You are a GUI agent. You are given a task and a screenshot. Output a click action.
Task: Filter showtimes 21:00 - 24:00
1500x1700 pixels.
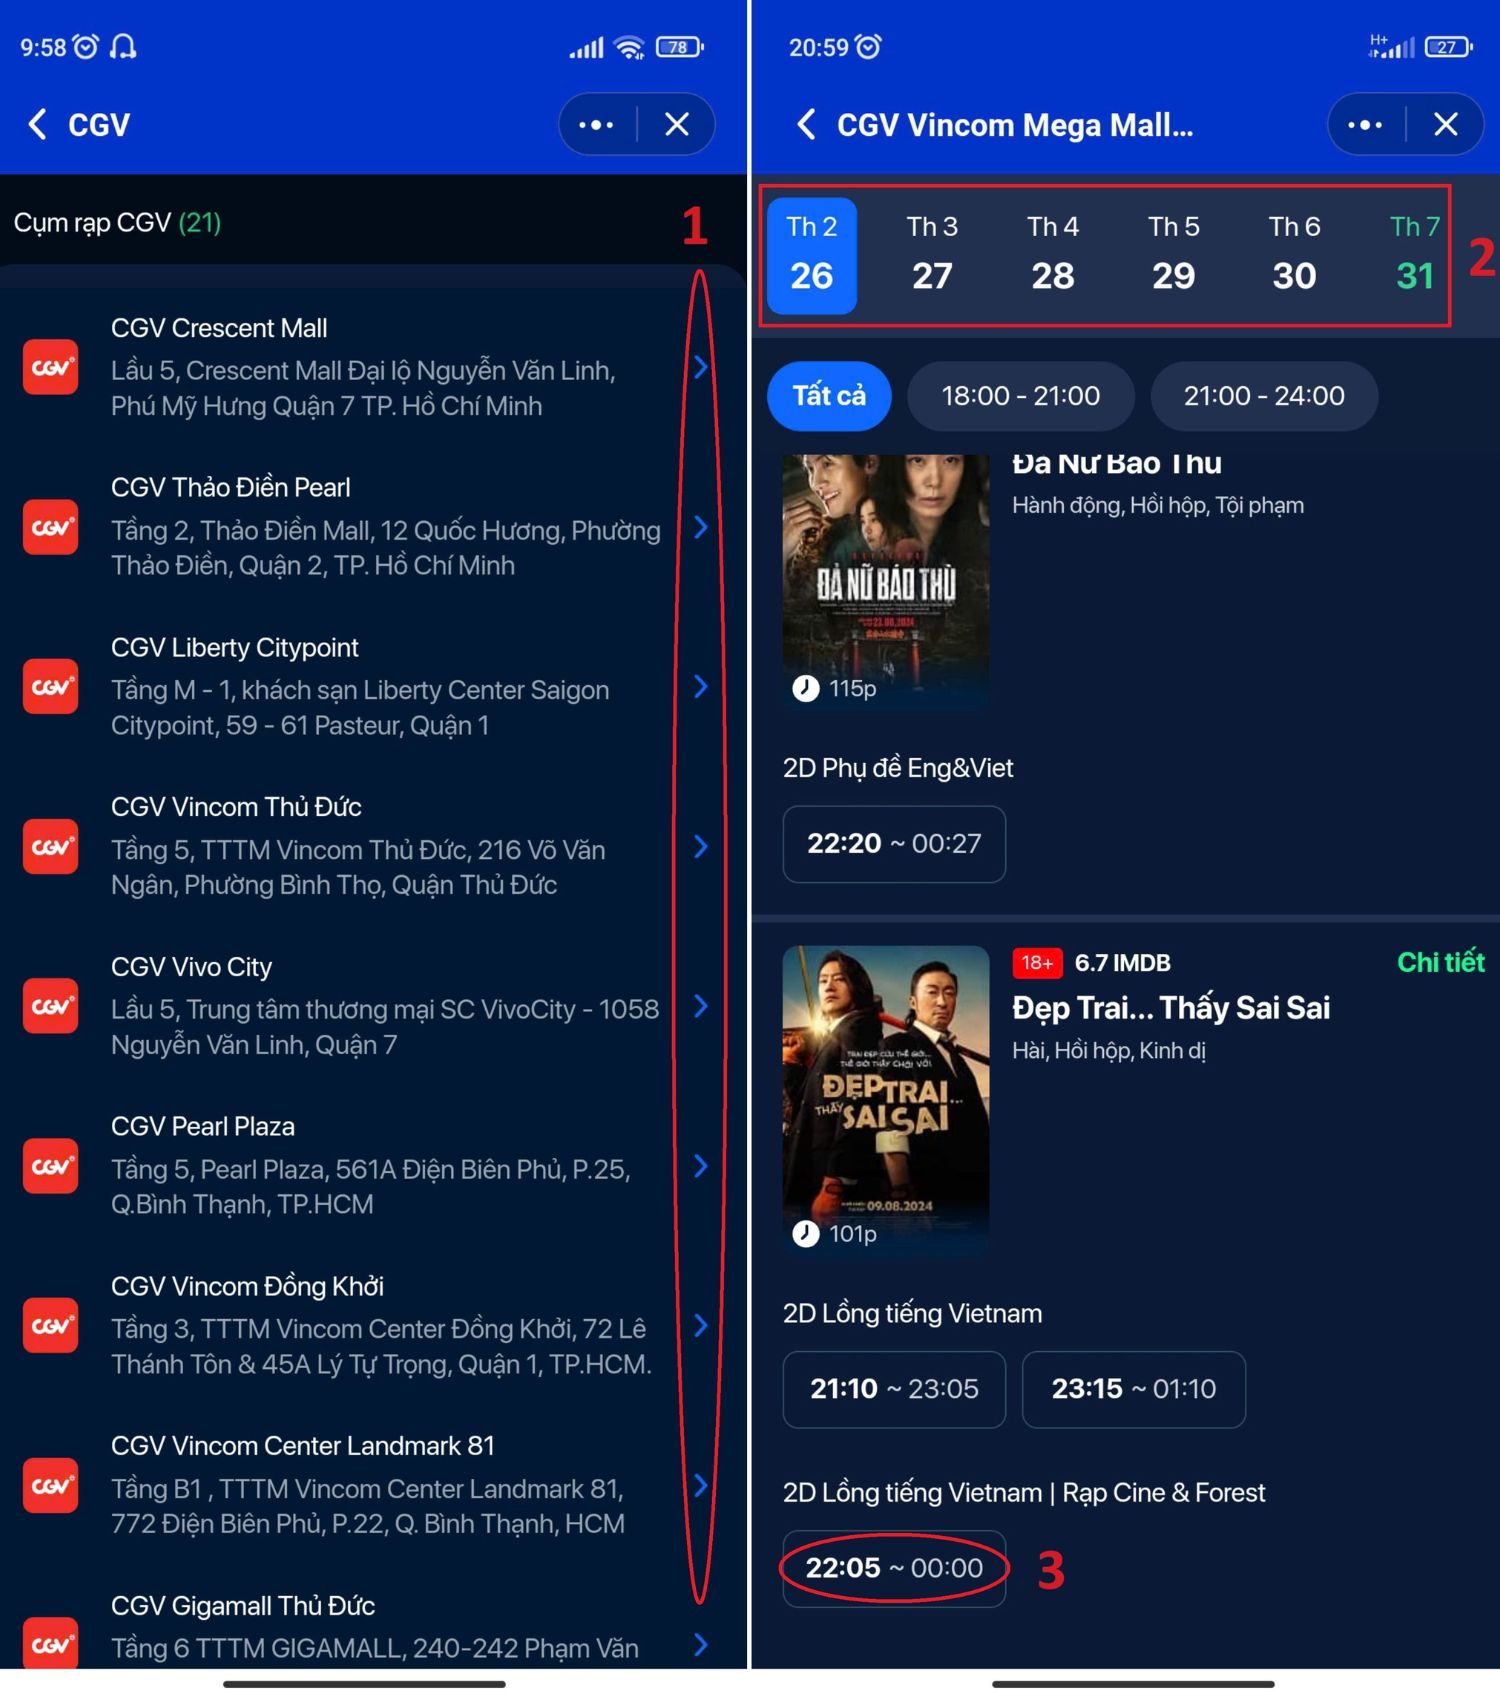(1264, 396)
